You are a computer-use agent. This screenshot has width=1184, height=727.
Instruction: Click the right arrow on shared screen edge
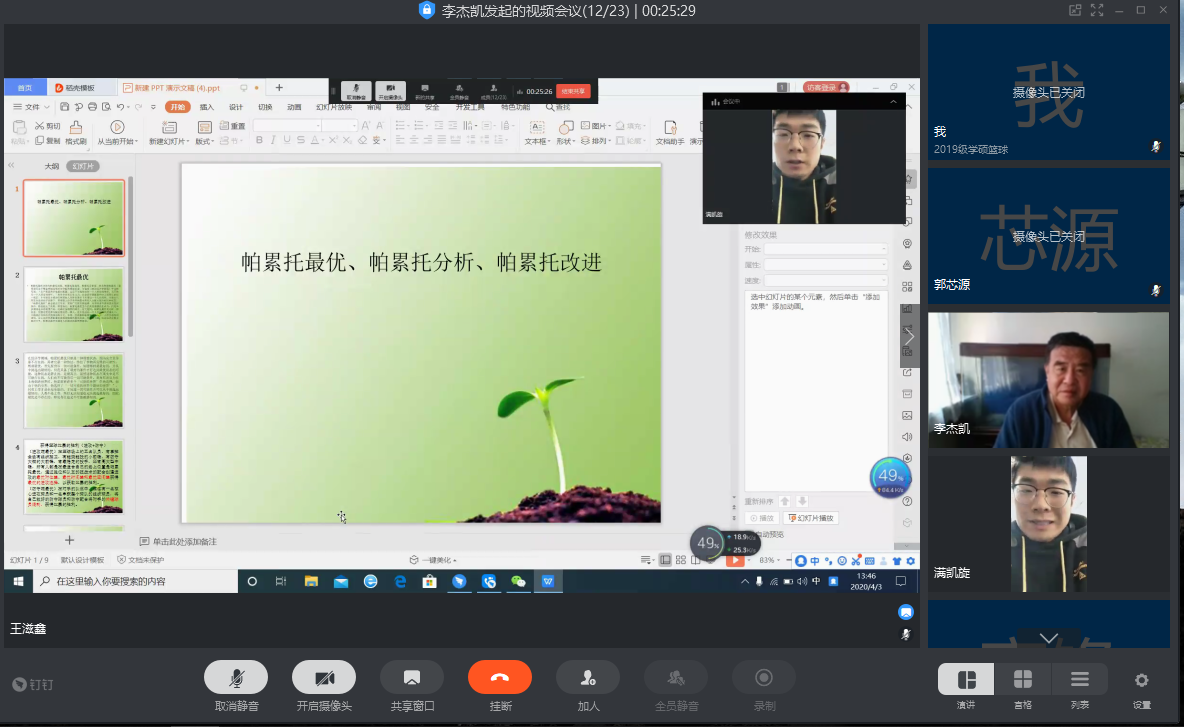pos(909,337)
